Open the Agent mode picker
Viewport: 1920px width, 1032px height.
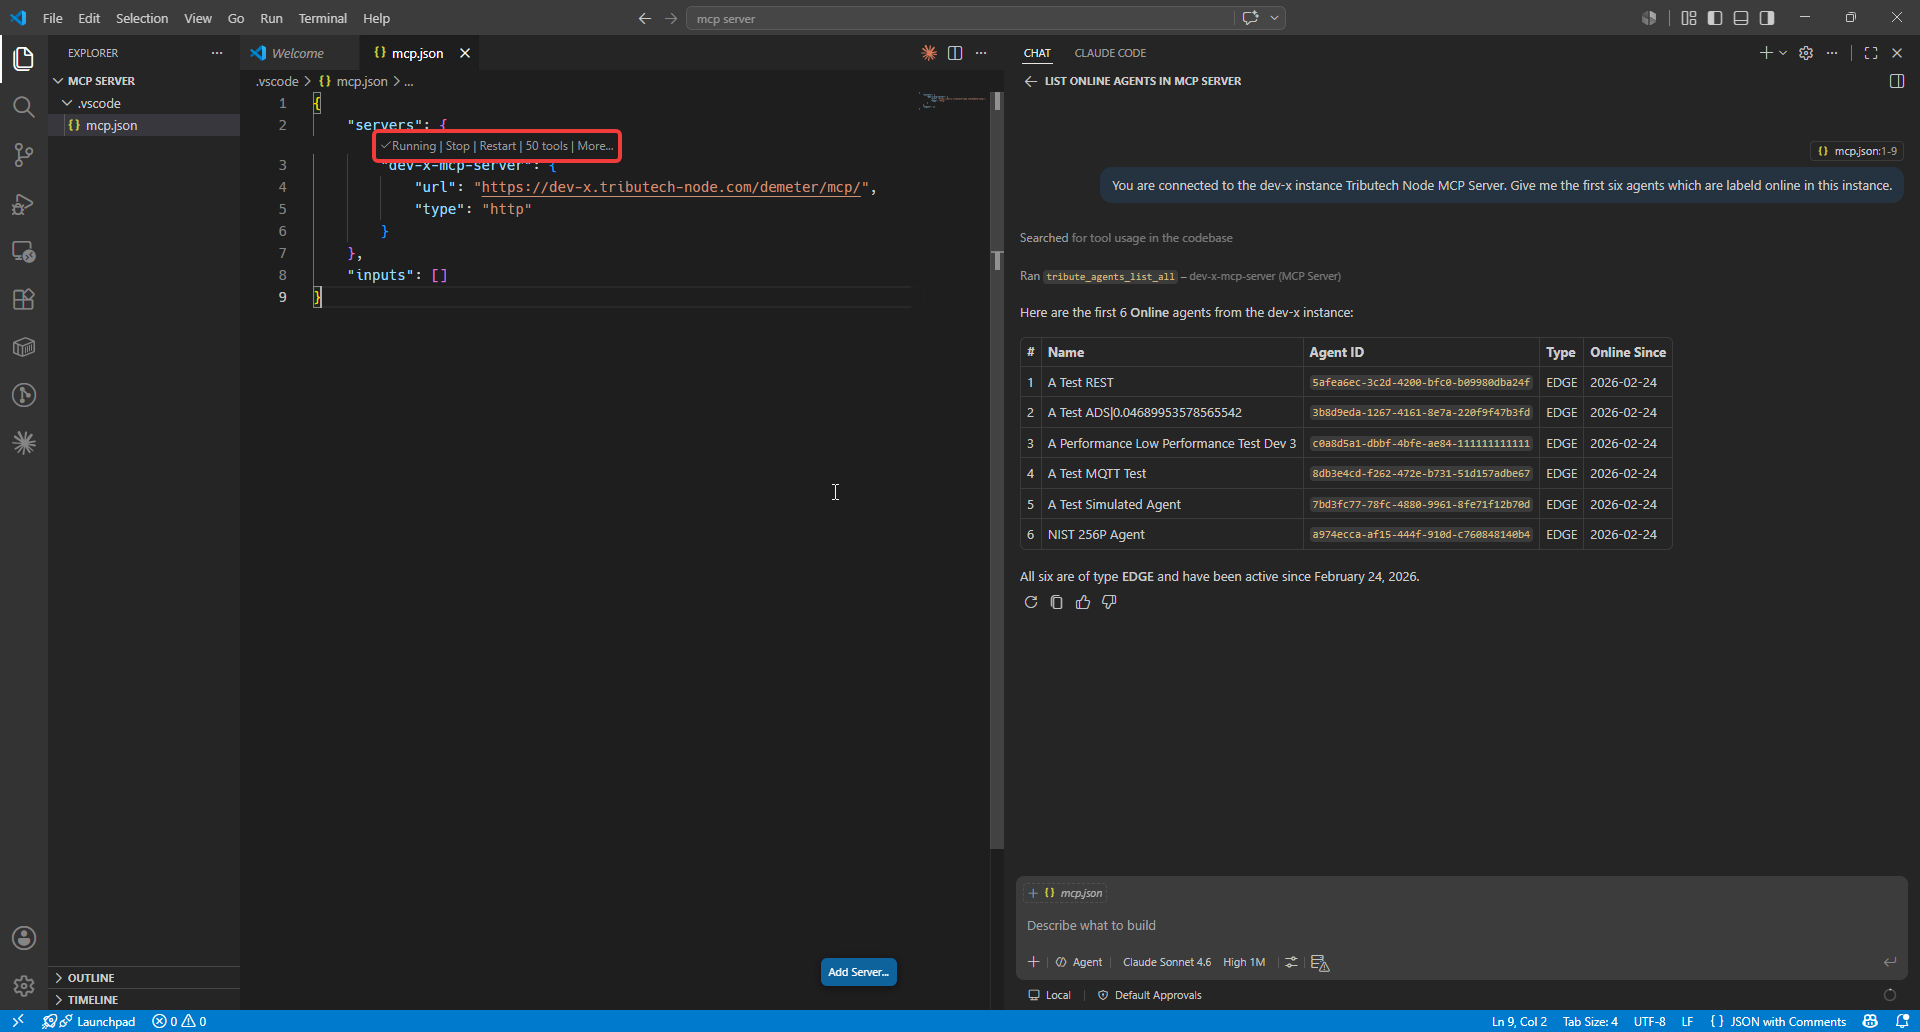1079,962
